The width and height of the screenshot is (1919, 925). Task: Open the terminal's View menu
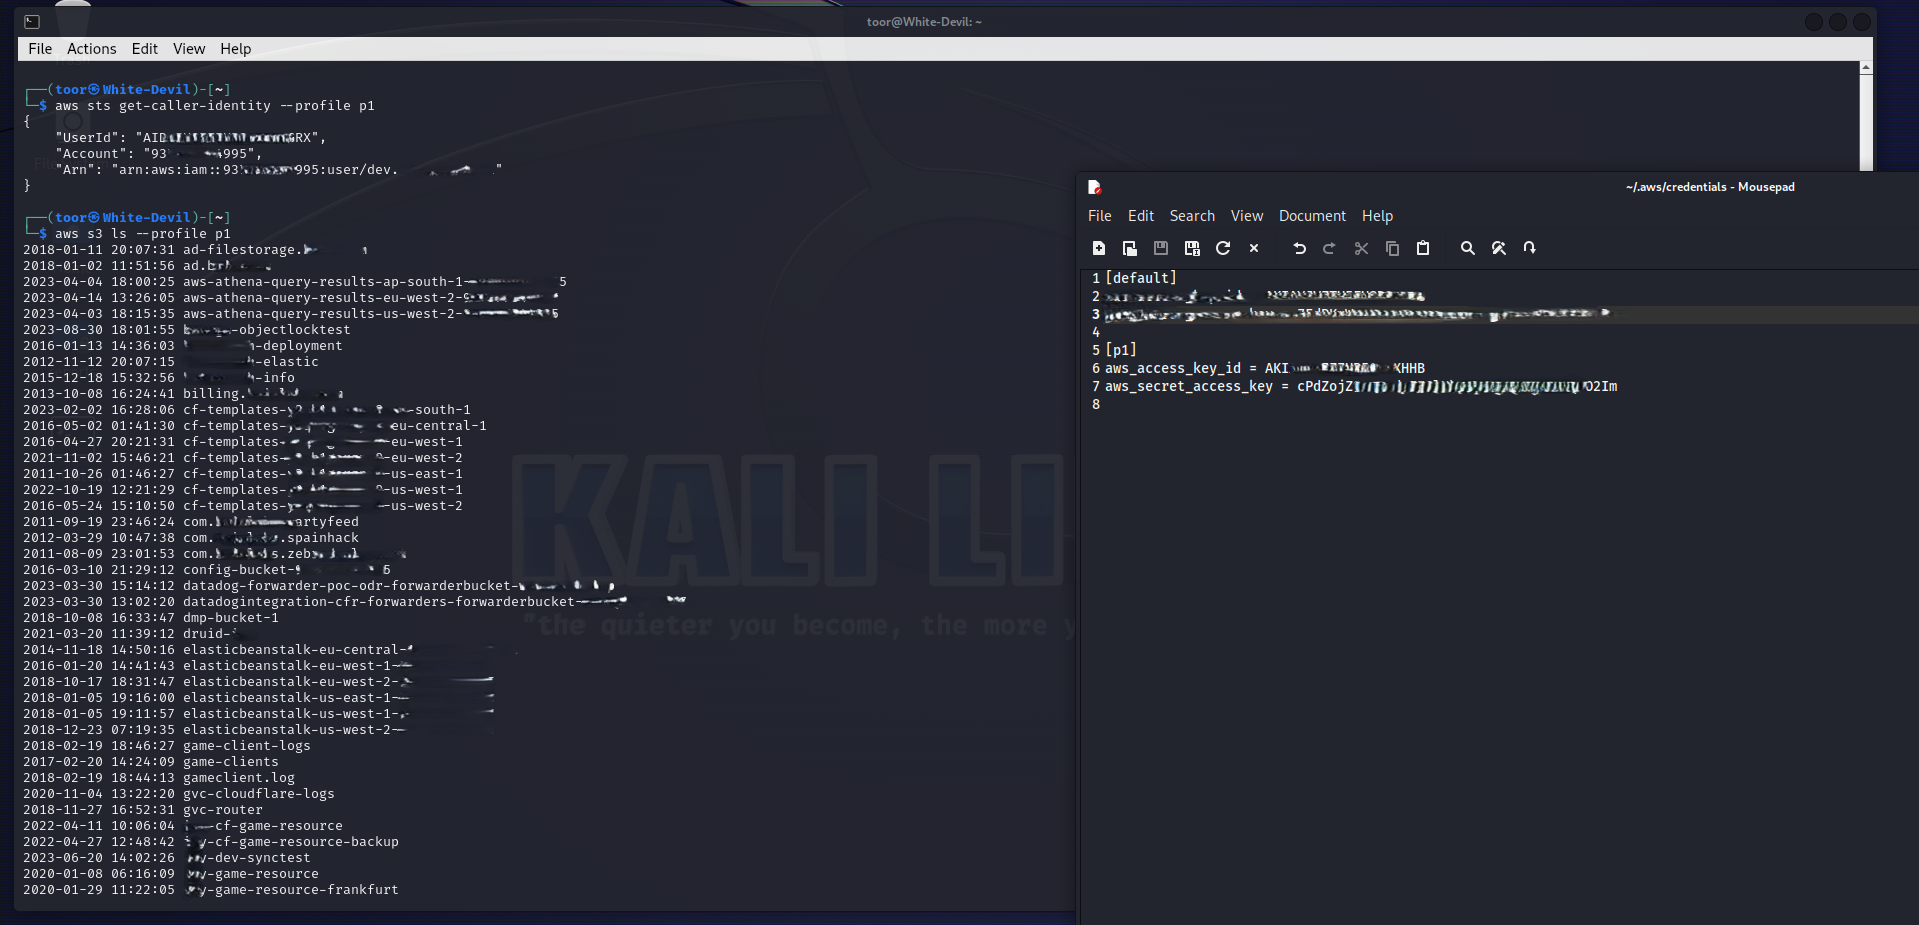[188, 49]
